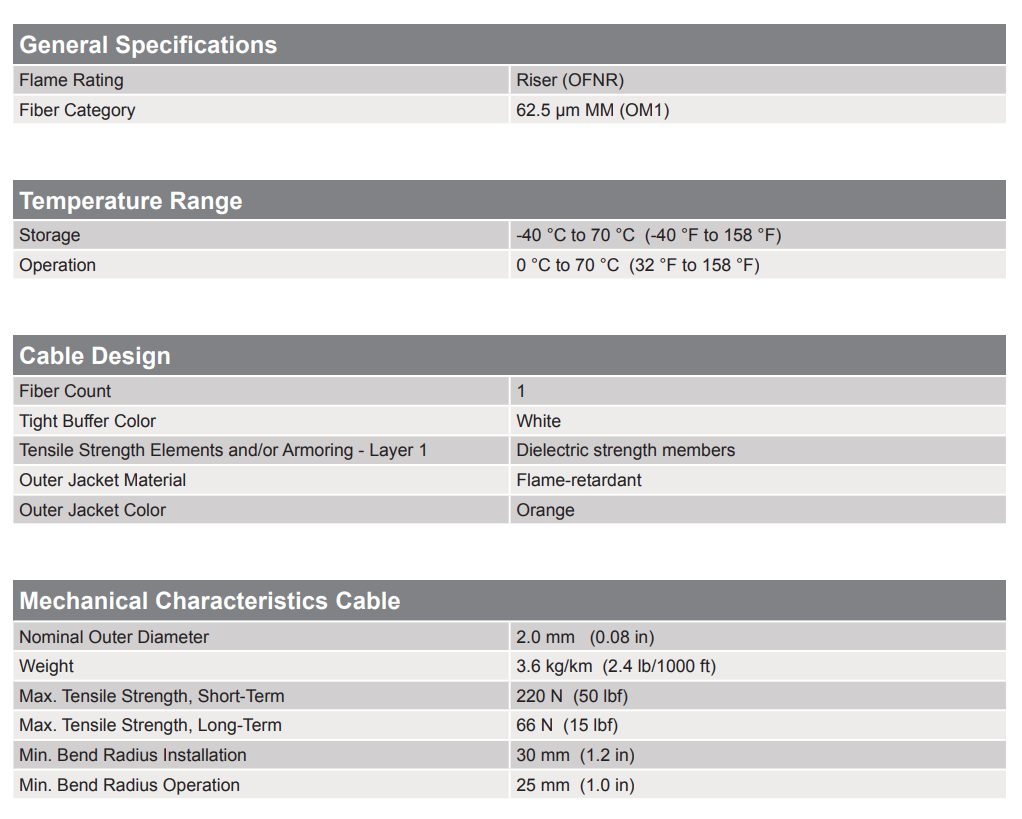Click the 62.5 μm MM (OM1) value
Screen dimensions: 1022x819
click(x=593, y=110)
